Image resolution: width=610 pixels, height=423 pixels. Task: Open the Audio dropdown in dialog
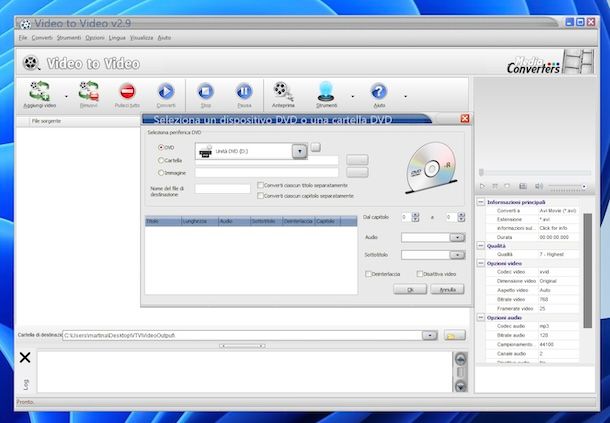click(x=457, y=237)
